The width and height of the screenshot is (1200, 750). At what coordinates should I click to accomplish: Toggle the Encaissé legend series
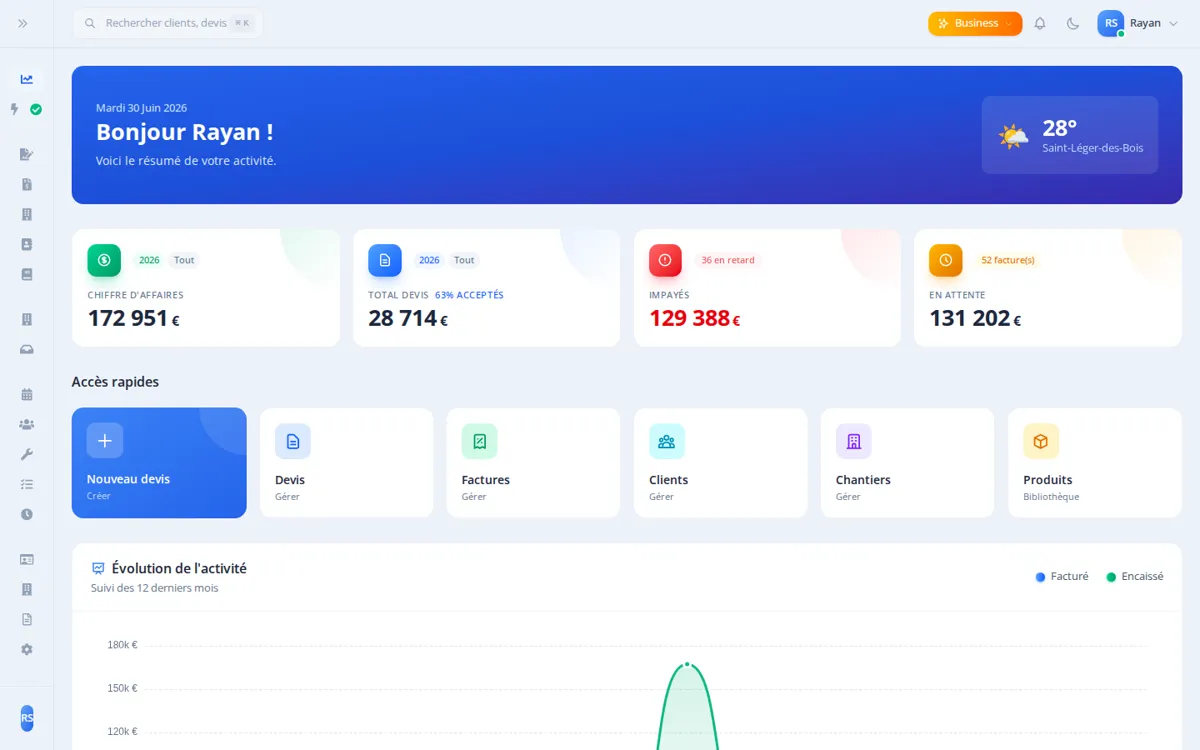point(1135,577)
